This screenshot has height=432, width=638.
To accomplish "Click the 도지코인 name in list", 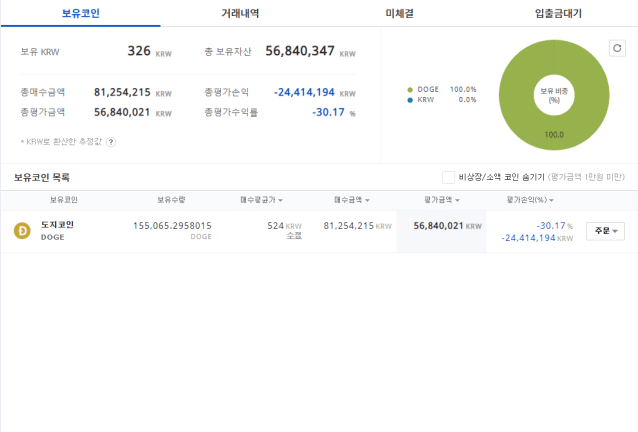I will (x=57, y=225).
